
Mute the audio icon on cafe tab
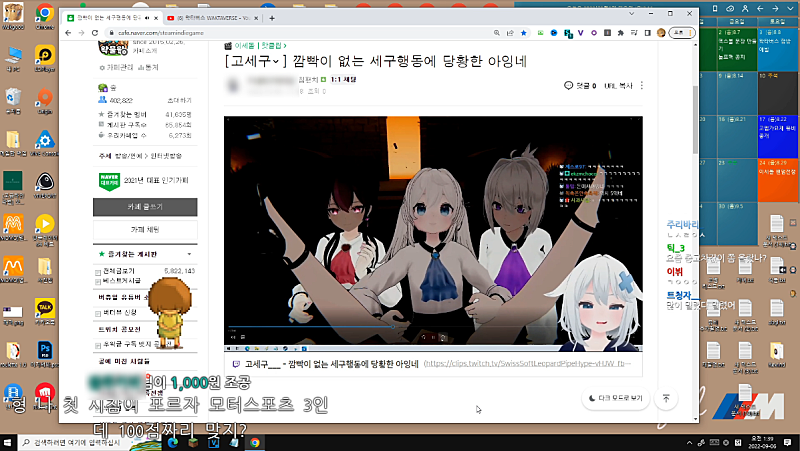click(147, 18)
